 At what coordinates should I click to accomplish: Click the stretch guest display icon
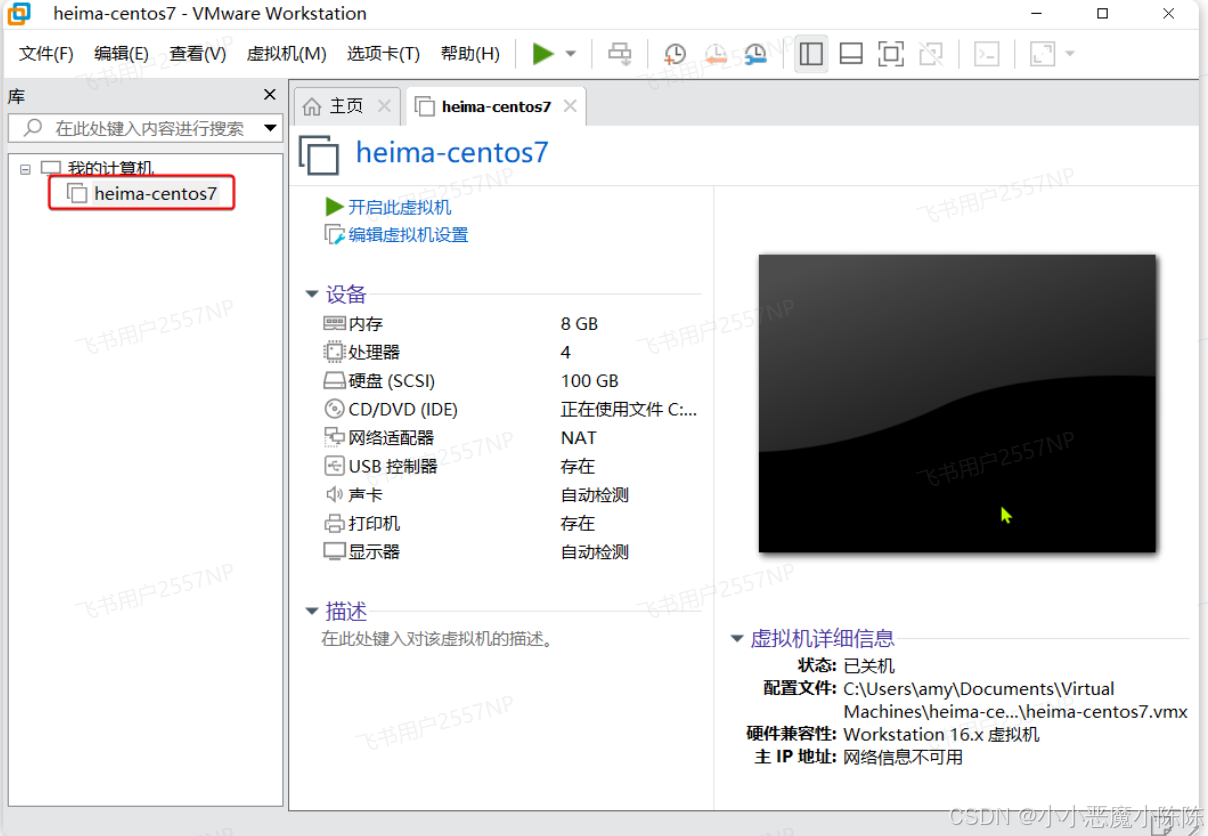1042,54
